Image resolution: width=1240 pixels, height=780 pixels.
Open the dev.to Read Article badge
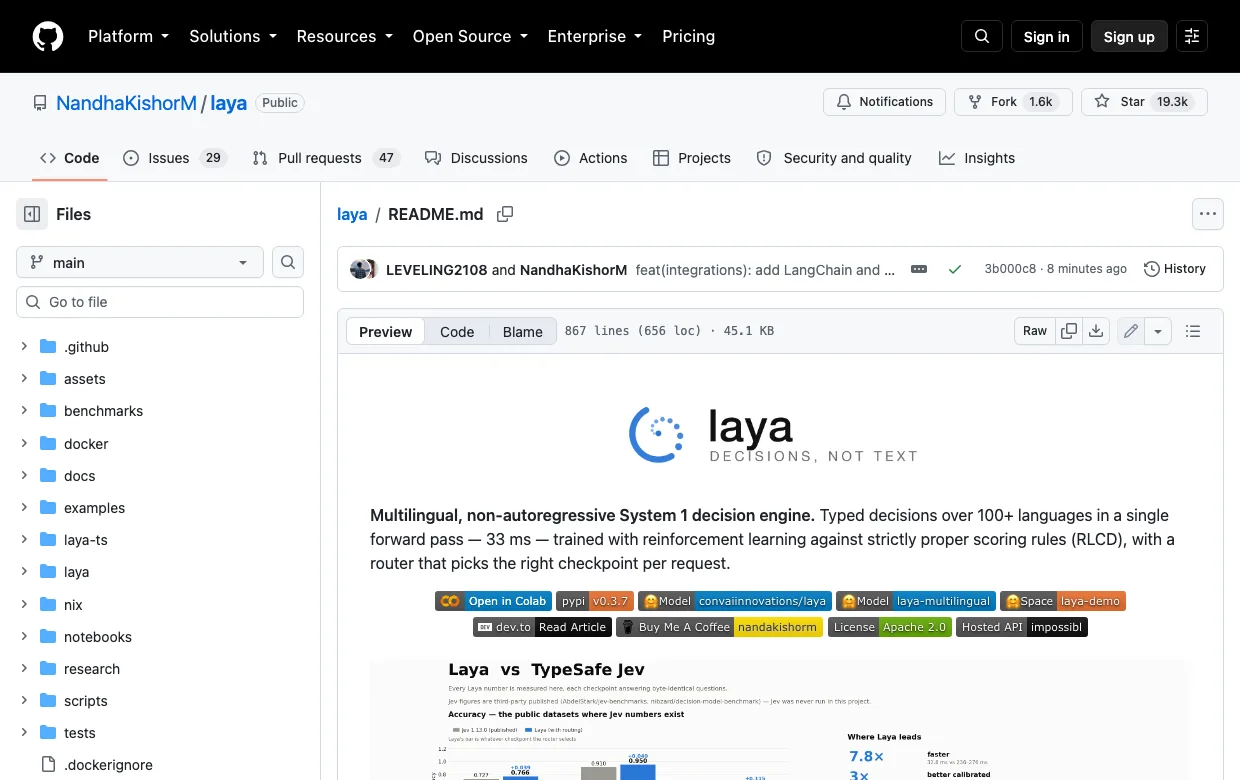pyautogui.click(x=542, y=627)
